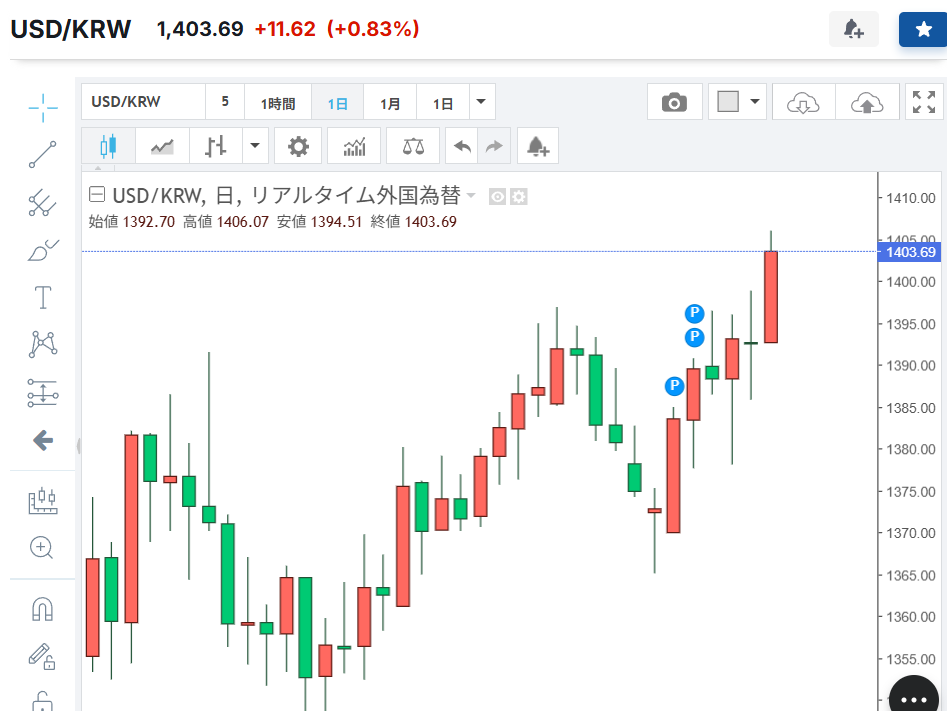
Task: Open the layout dropdown arrow
Action: tap(754, 101)
